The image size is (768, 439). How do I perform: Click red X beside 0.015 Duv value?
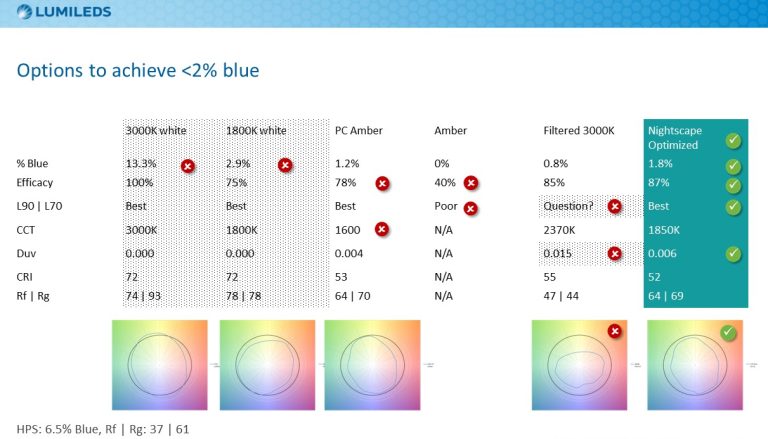615,253
